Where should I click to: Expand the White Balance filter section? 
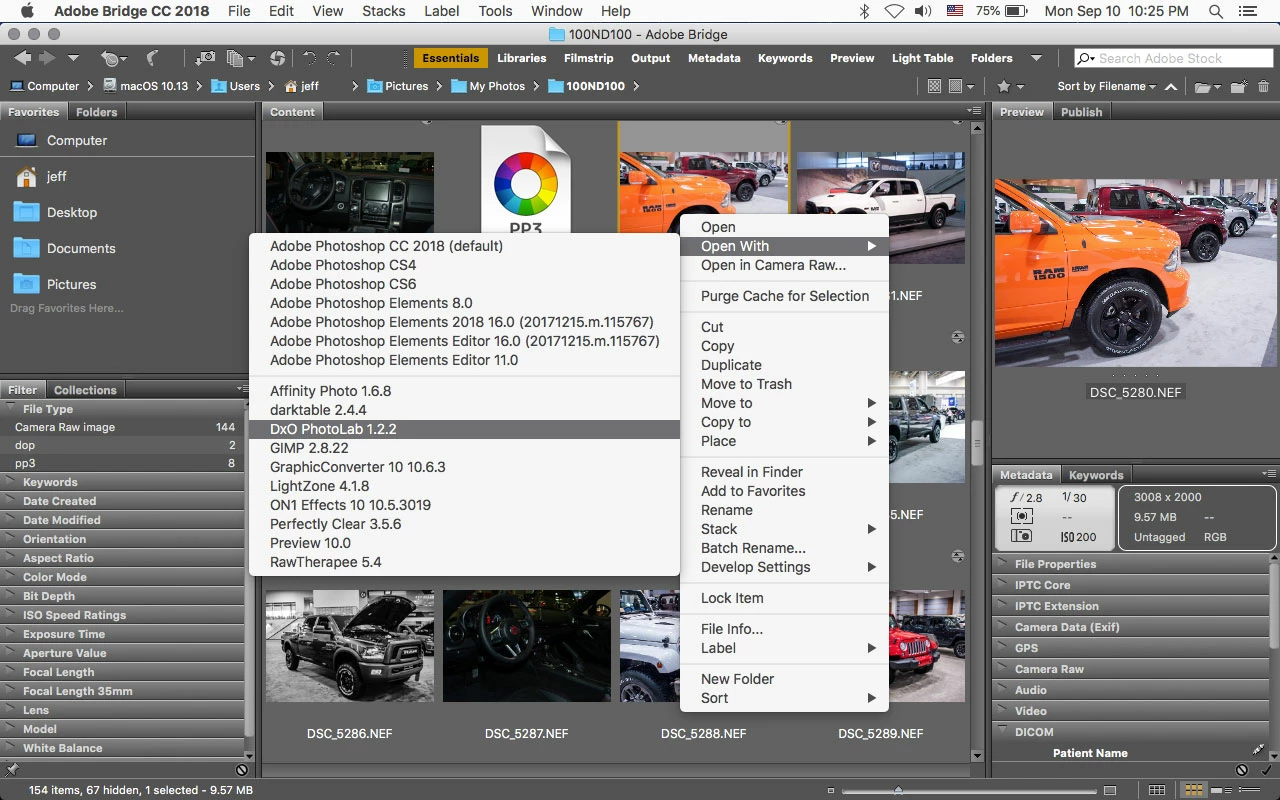[x=123, y=748]
